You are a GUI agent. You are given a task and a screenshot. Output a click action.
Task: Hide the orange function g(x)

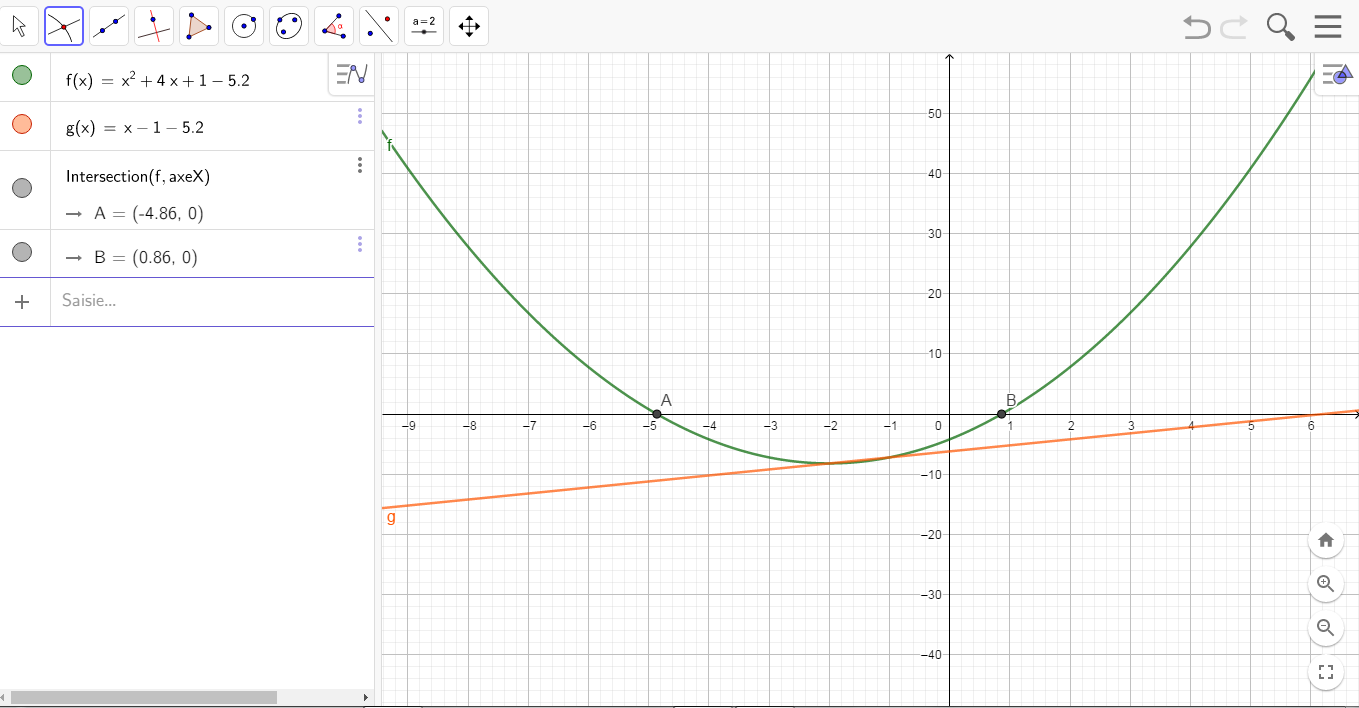(22, 125)
